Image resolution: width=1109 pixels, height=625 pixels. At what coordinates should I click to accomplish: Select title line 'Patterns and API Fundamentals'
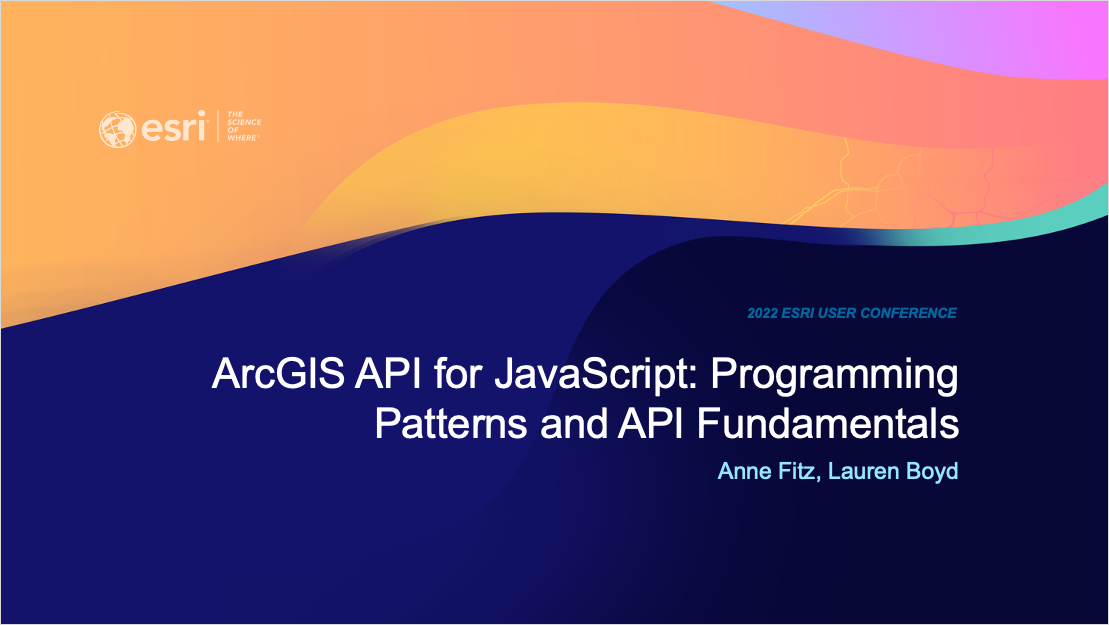(666, 424)
